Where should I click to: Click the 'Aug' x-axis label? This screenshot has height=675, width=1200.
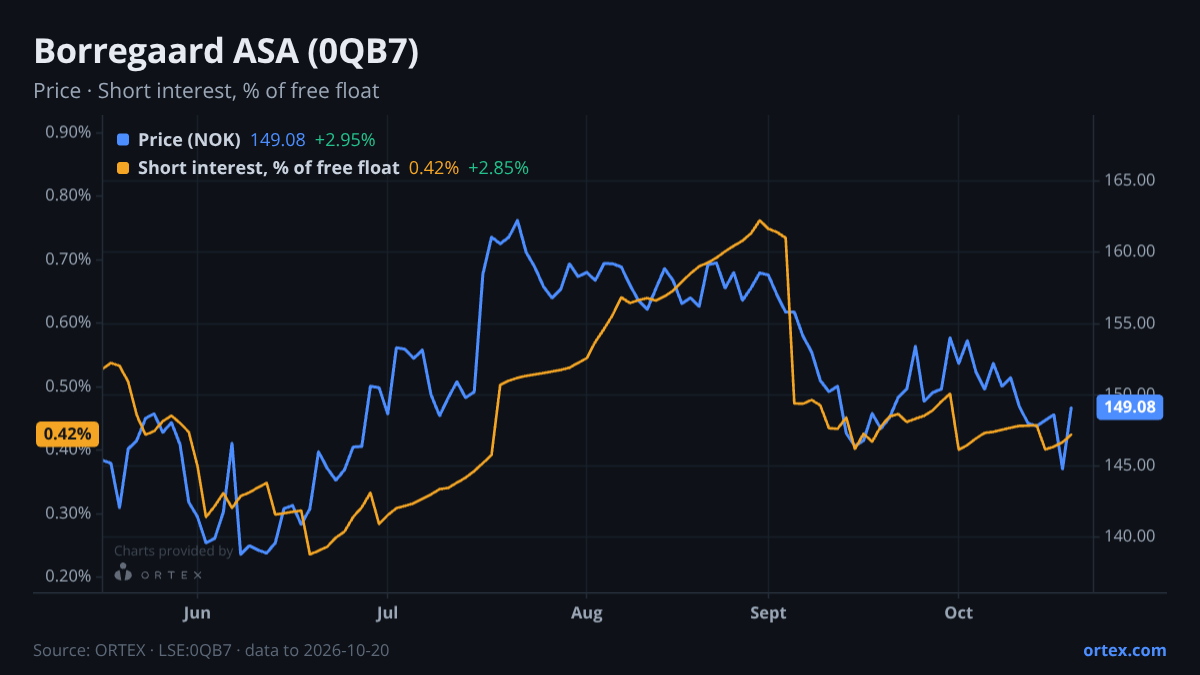[587, 612]
